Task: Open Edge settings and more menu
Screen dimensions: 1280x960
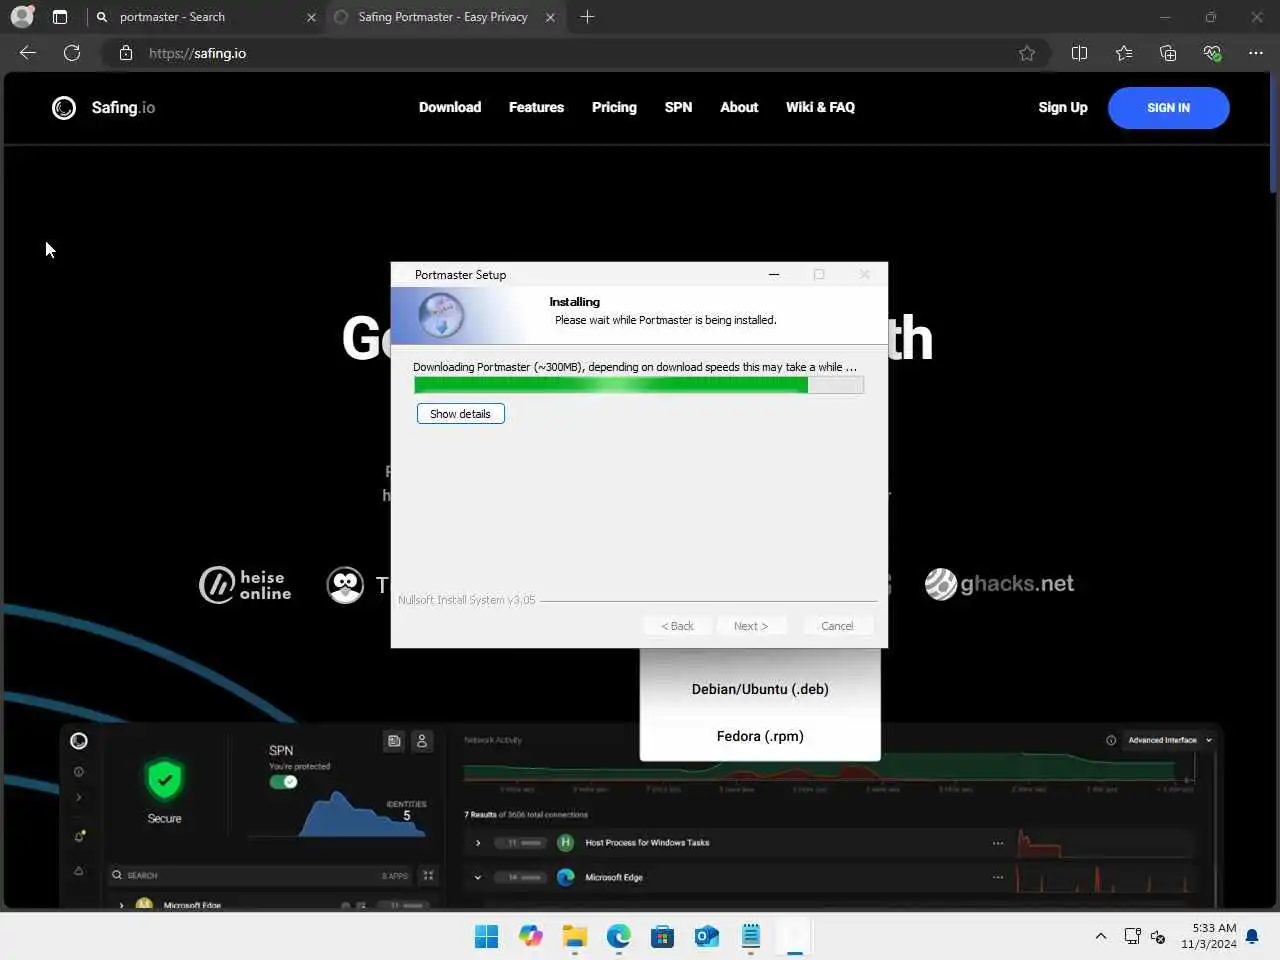Action: coord(1256,53)
